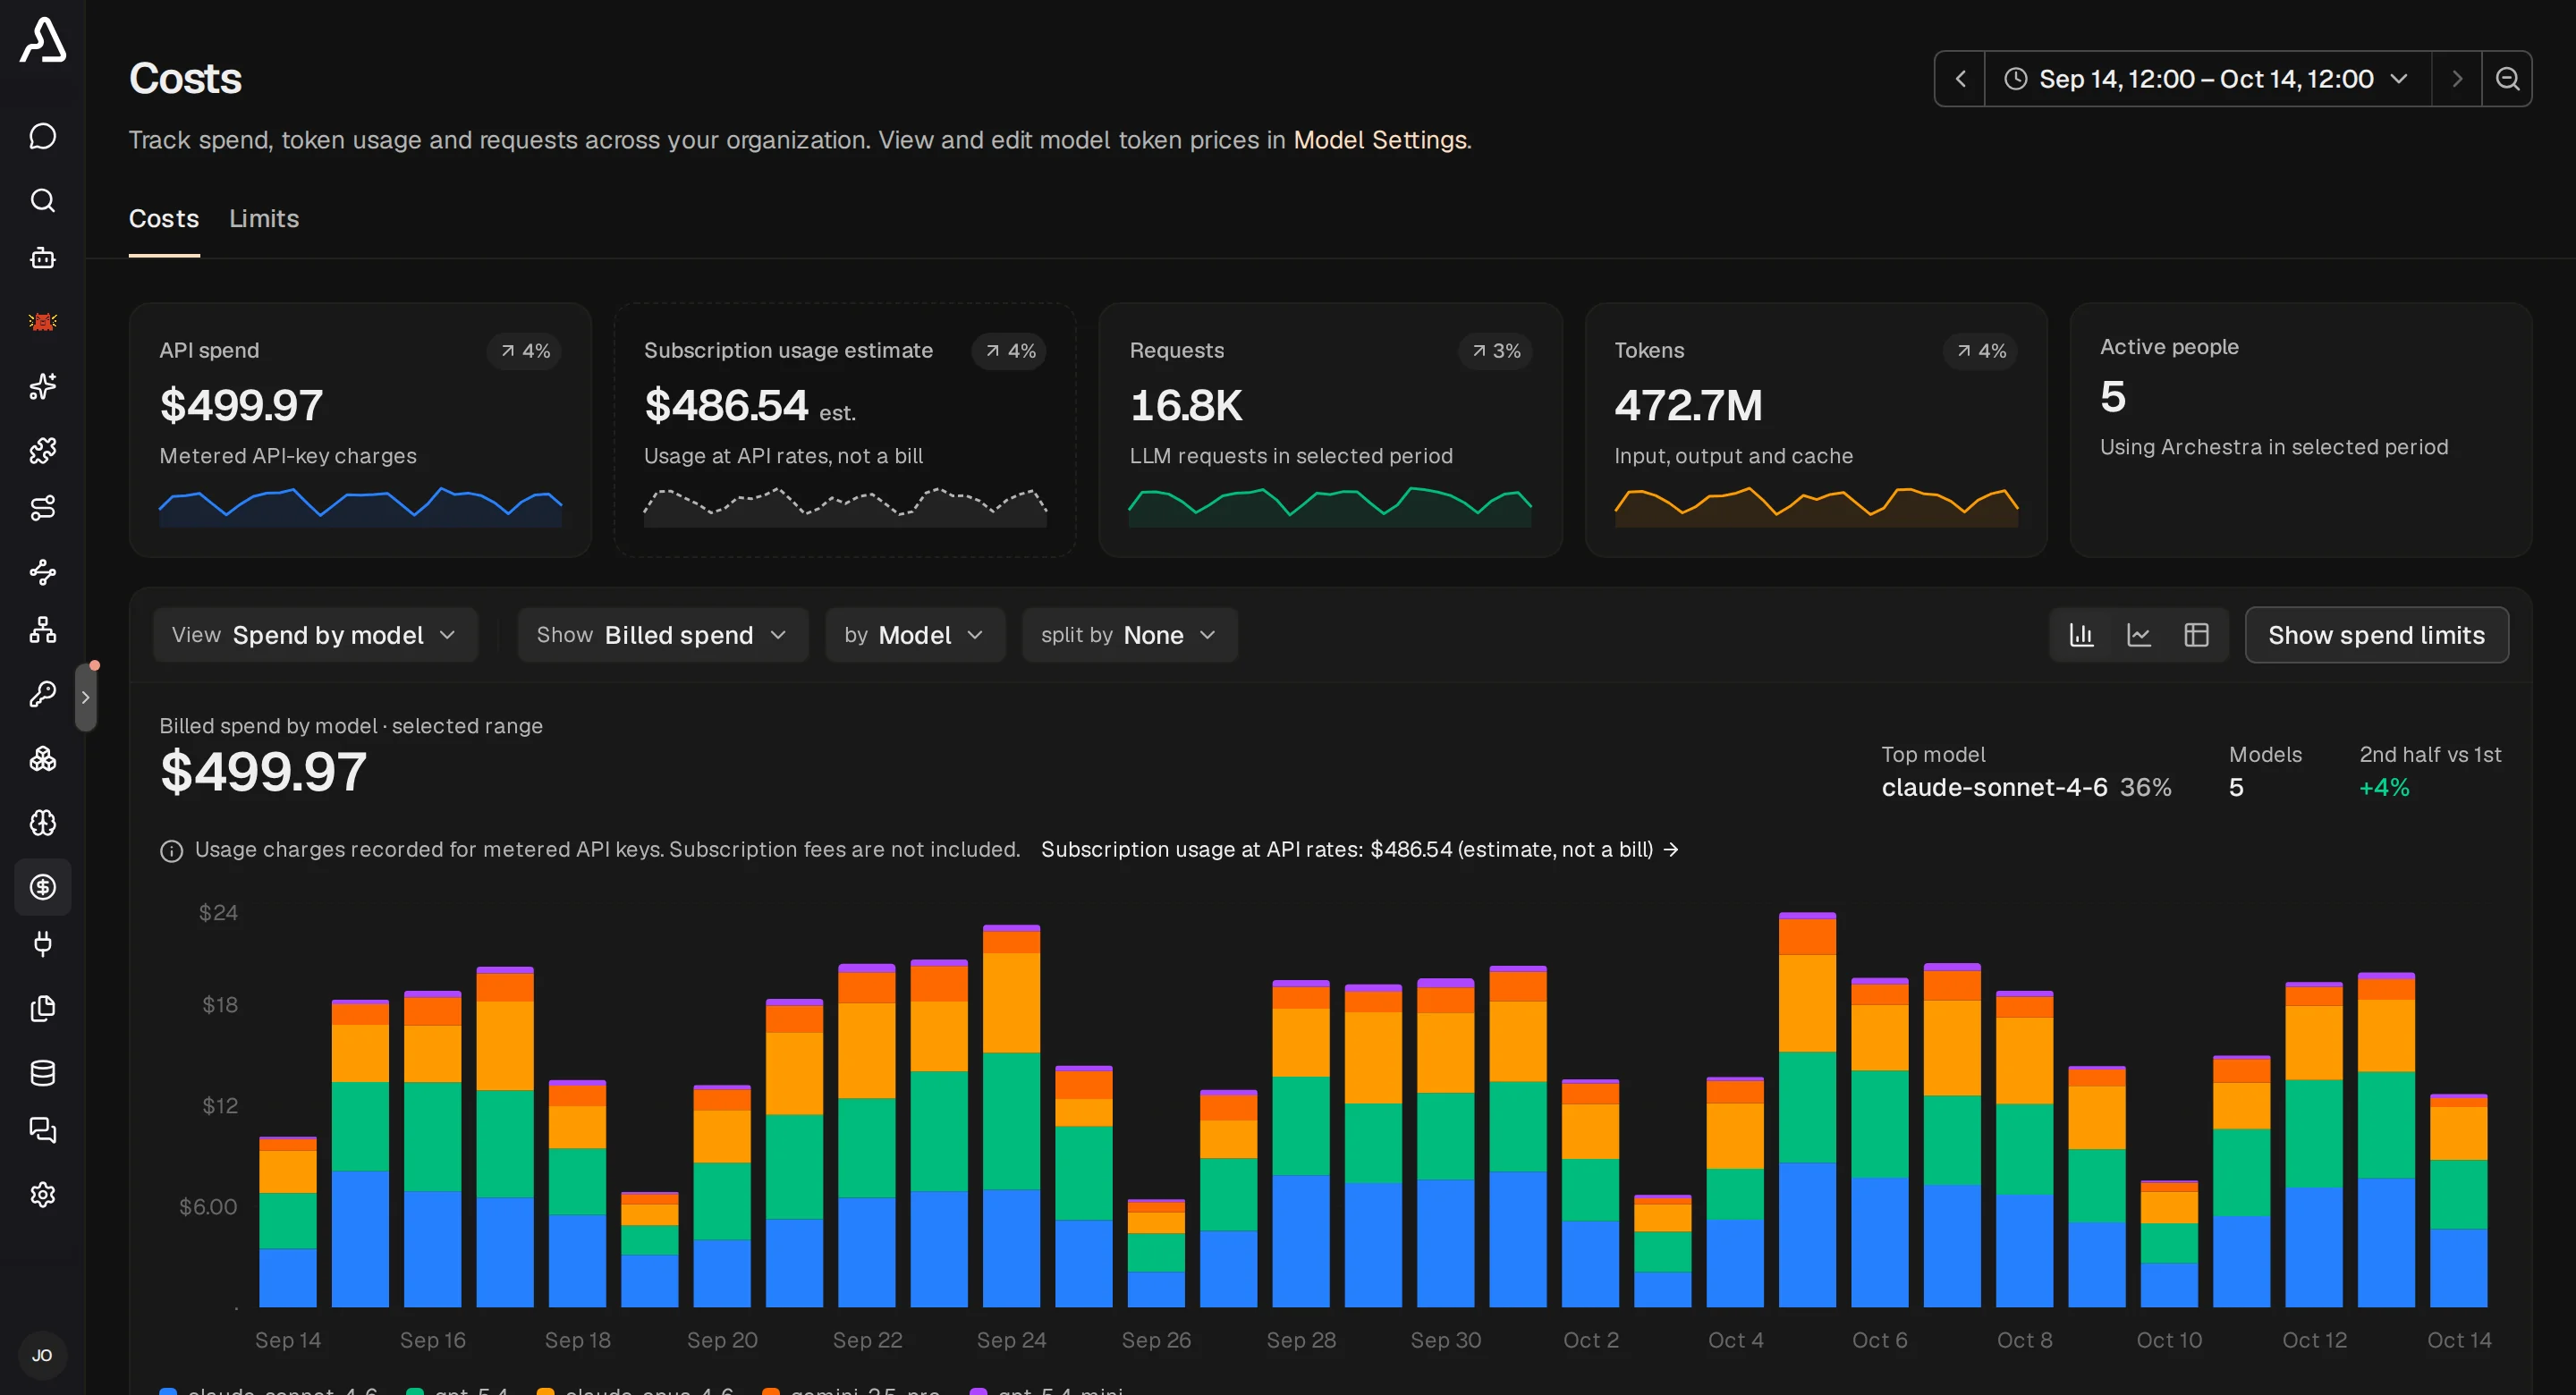Click the search magnifier in sidebar
The image size is (2576, 1395).
[x=42, y=200]
